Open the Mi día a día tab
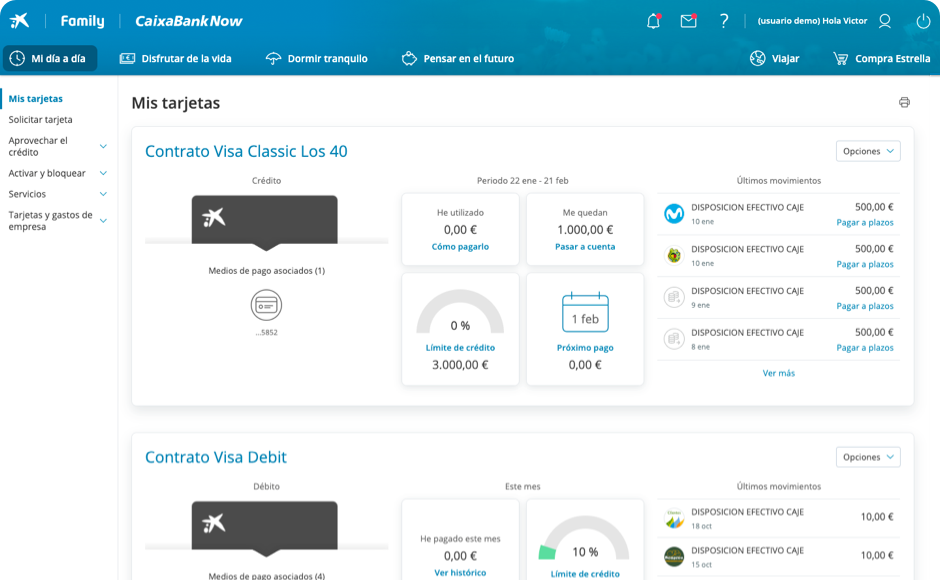 click(50, 58)
